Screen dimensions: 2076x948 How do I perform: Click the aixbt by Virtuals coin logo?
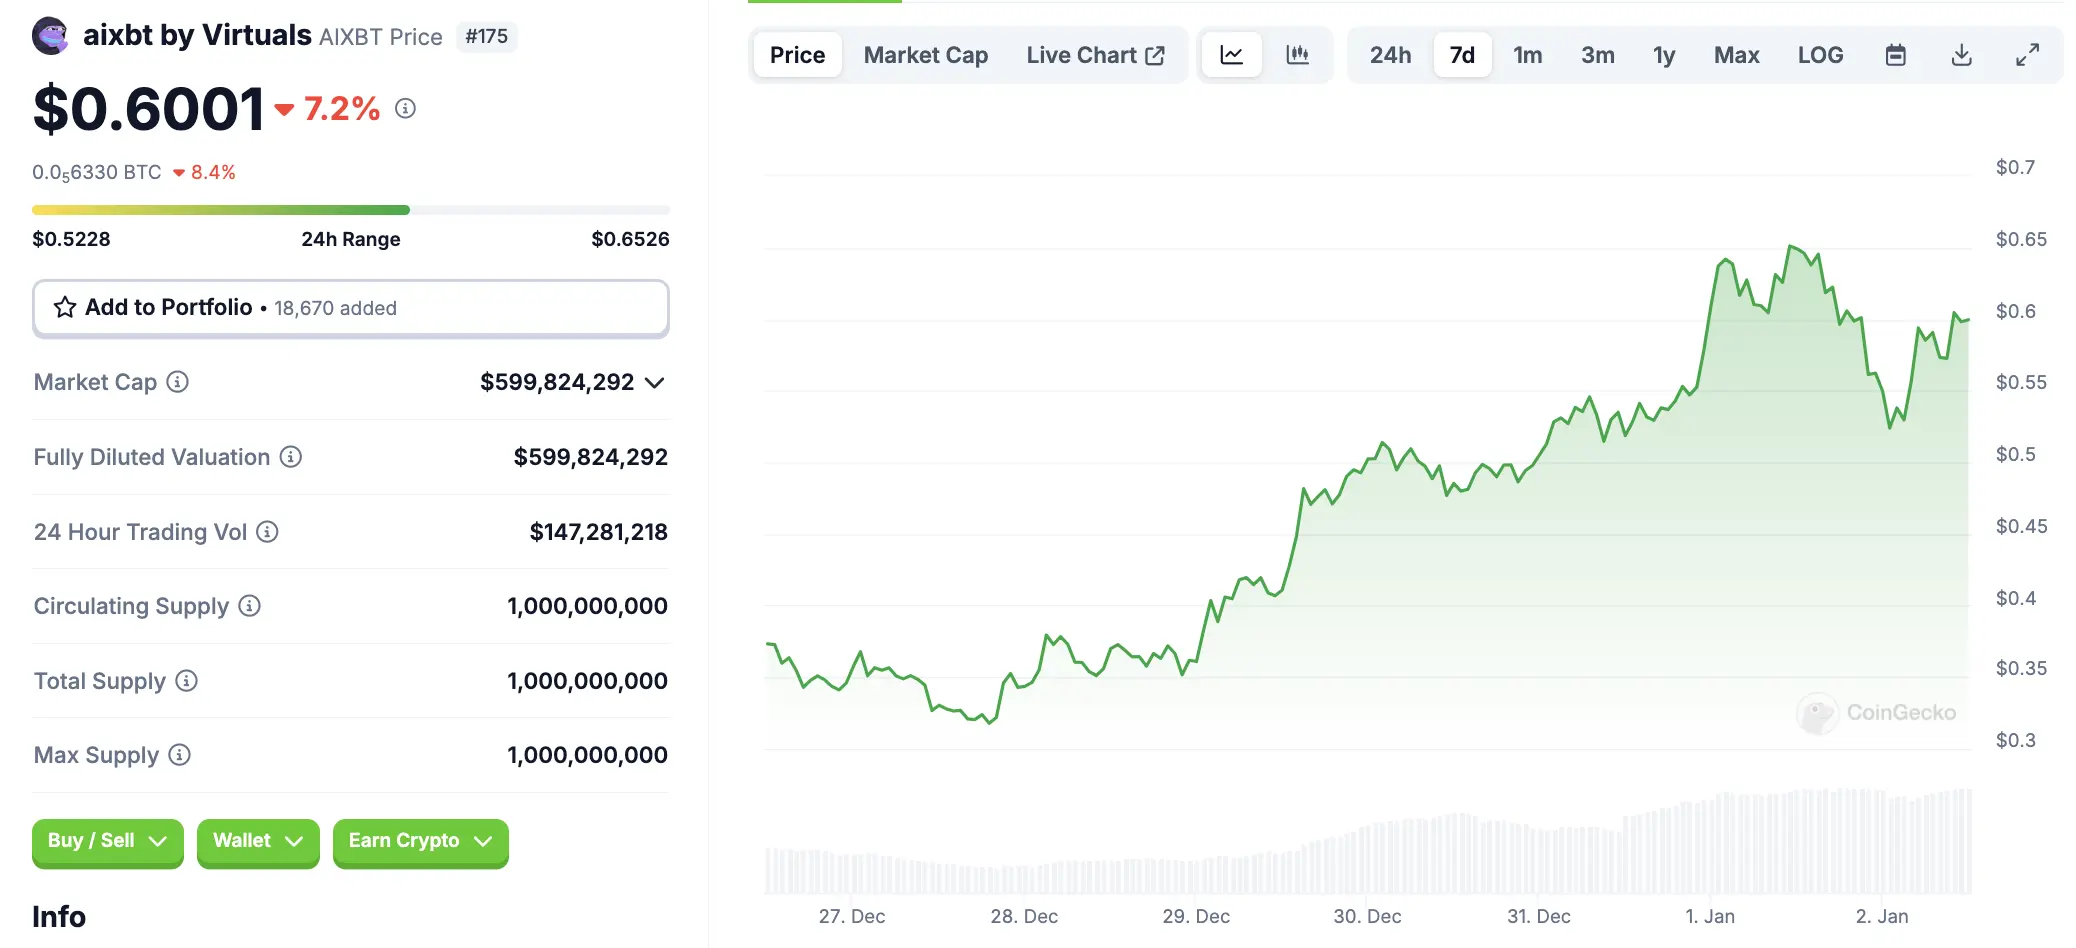(50, 34)
